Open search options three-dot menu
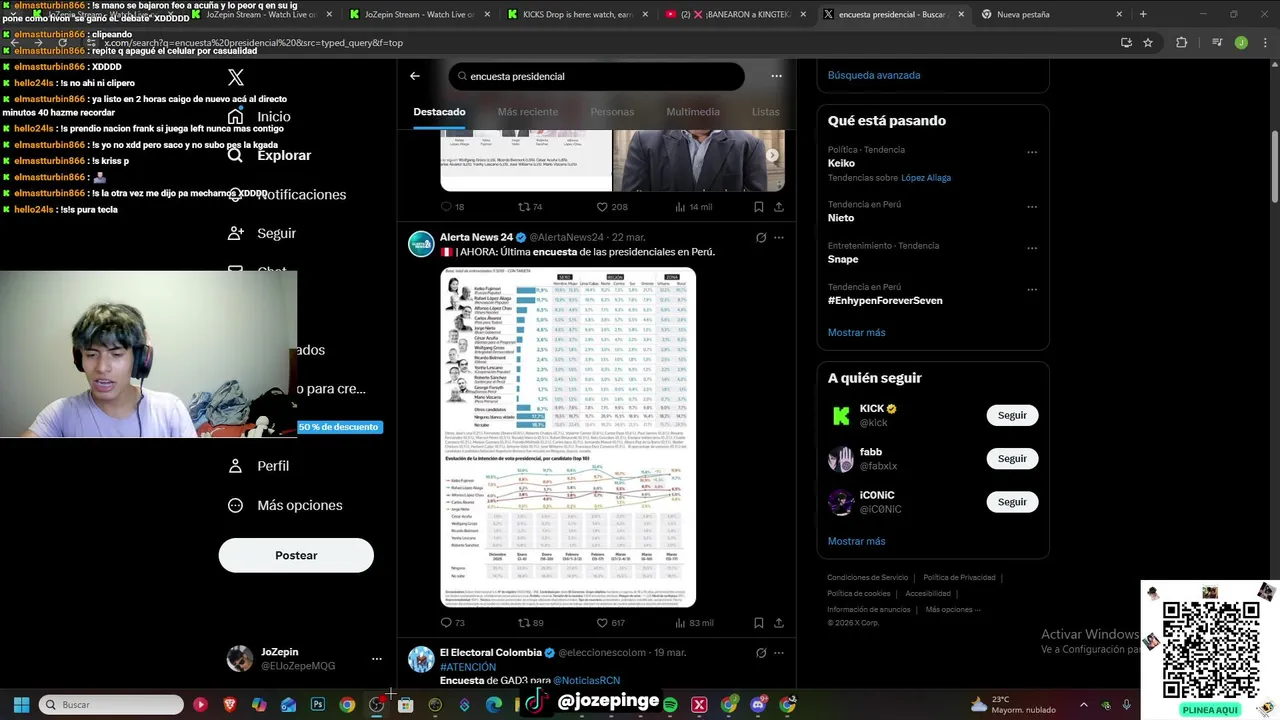Screen dimensions: 1280x720 [x=776, y=76]
